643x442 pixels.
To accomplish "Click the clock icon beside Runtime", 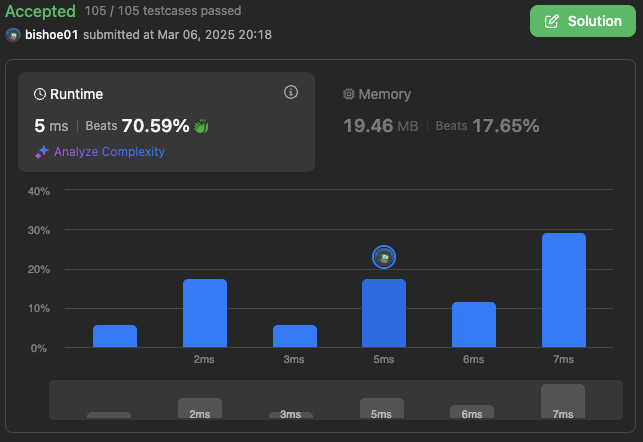I will [x=40, y=94].
